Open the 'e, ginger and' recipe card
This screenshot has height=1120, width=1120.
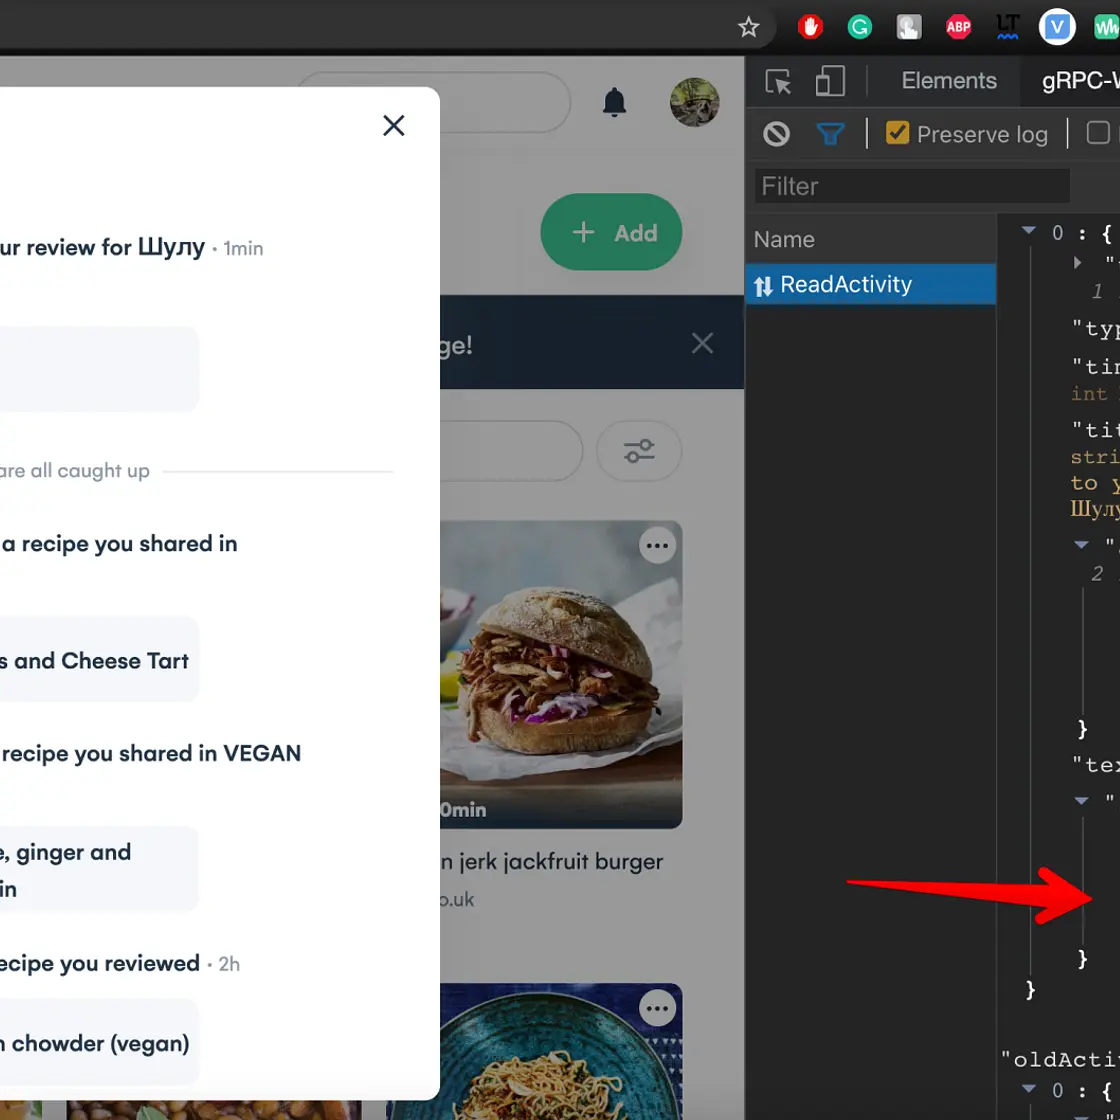(99, 869)
